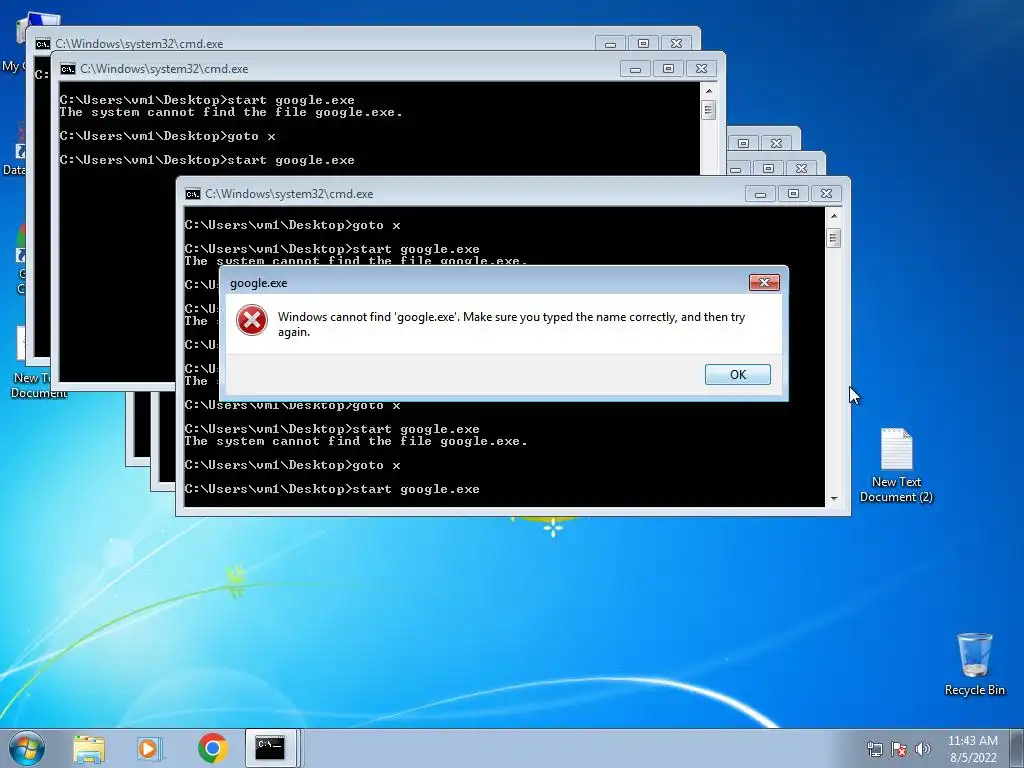Click last 'start google.exe' line in front cmd
This screenshot has height=768, width=1024.
[332, 489]
